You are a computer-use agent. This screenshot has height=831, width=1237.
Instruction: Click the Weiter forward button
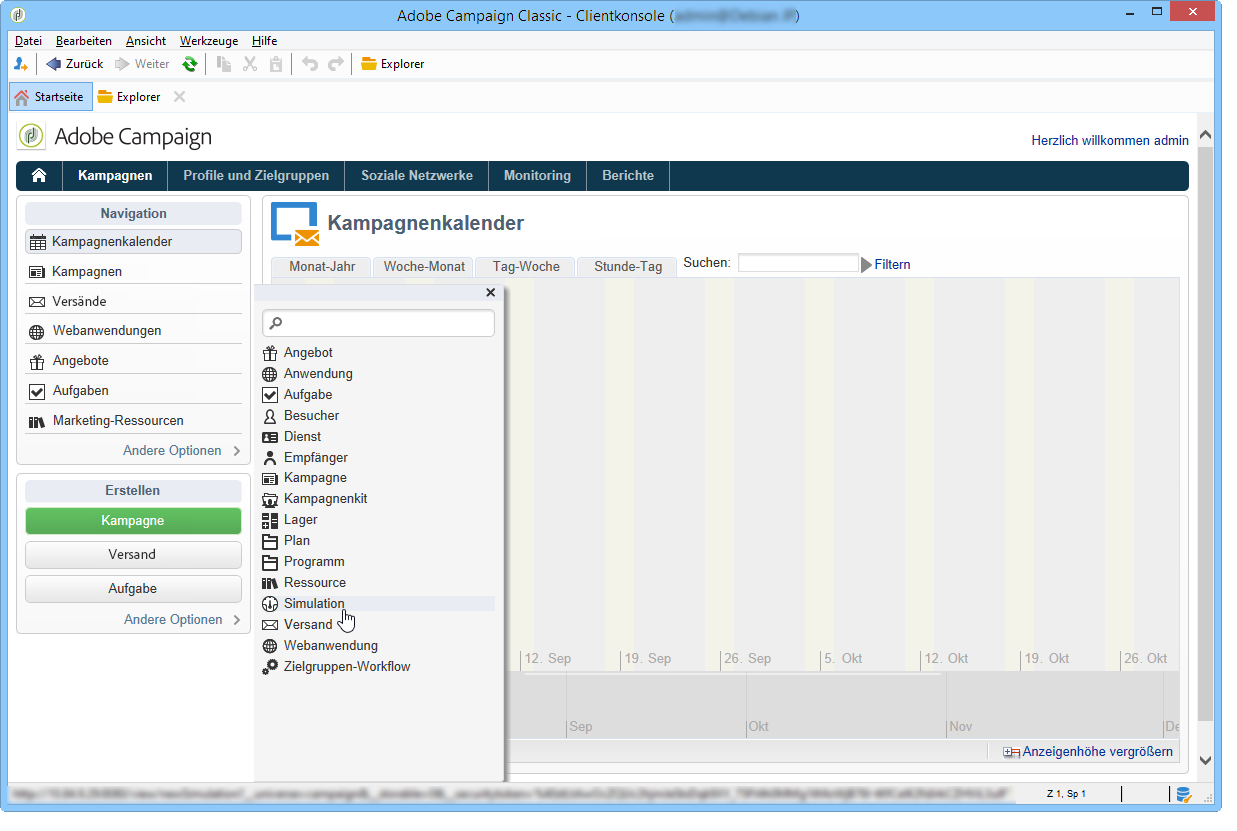click(142, 64)
